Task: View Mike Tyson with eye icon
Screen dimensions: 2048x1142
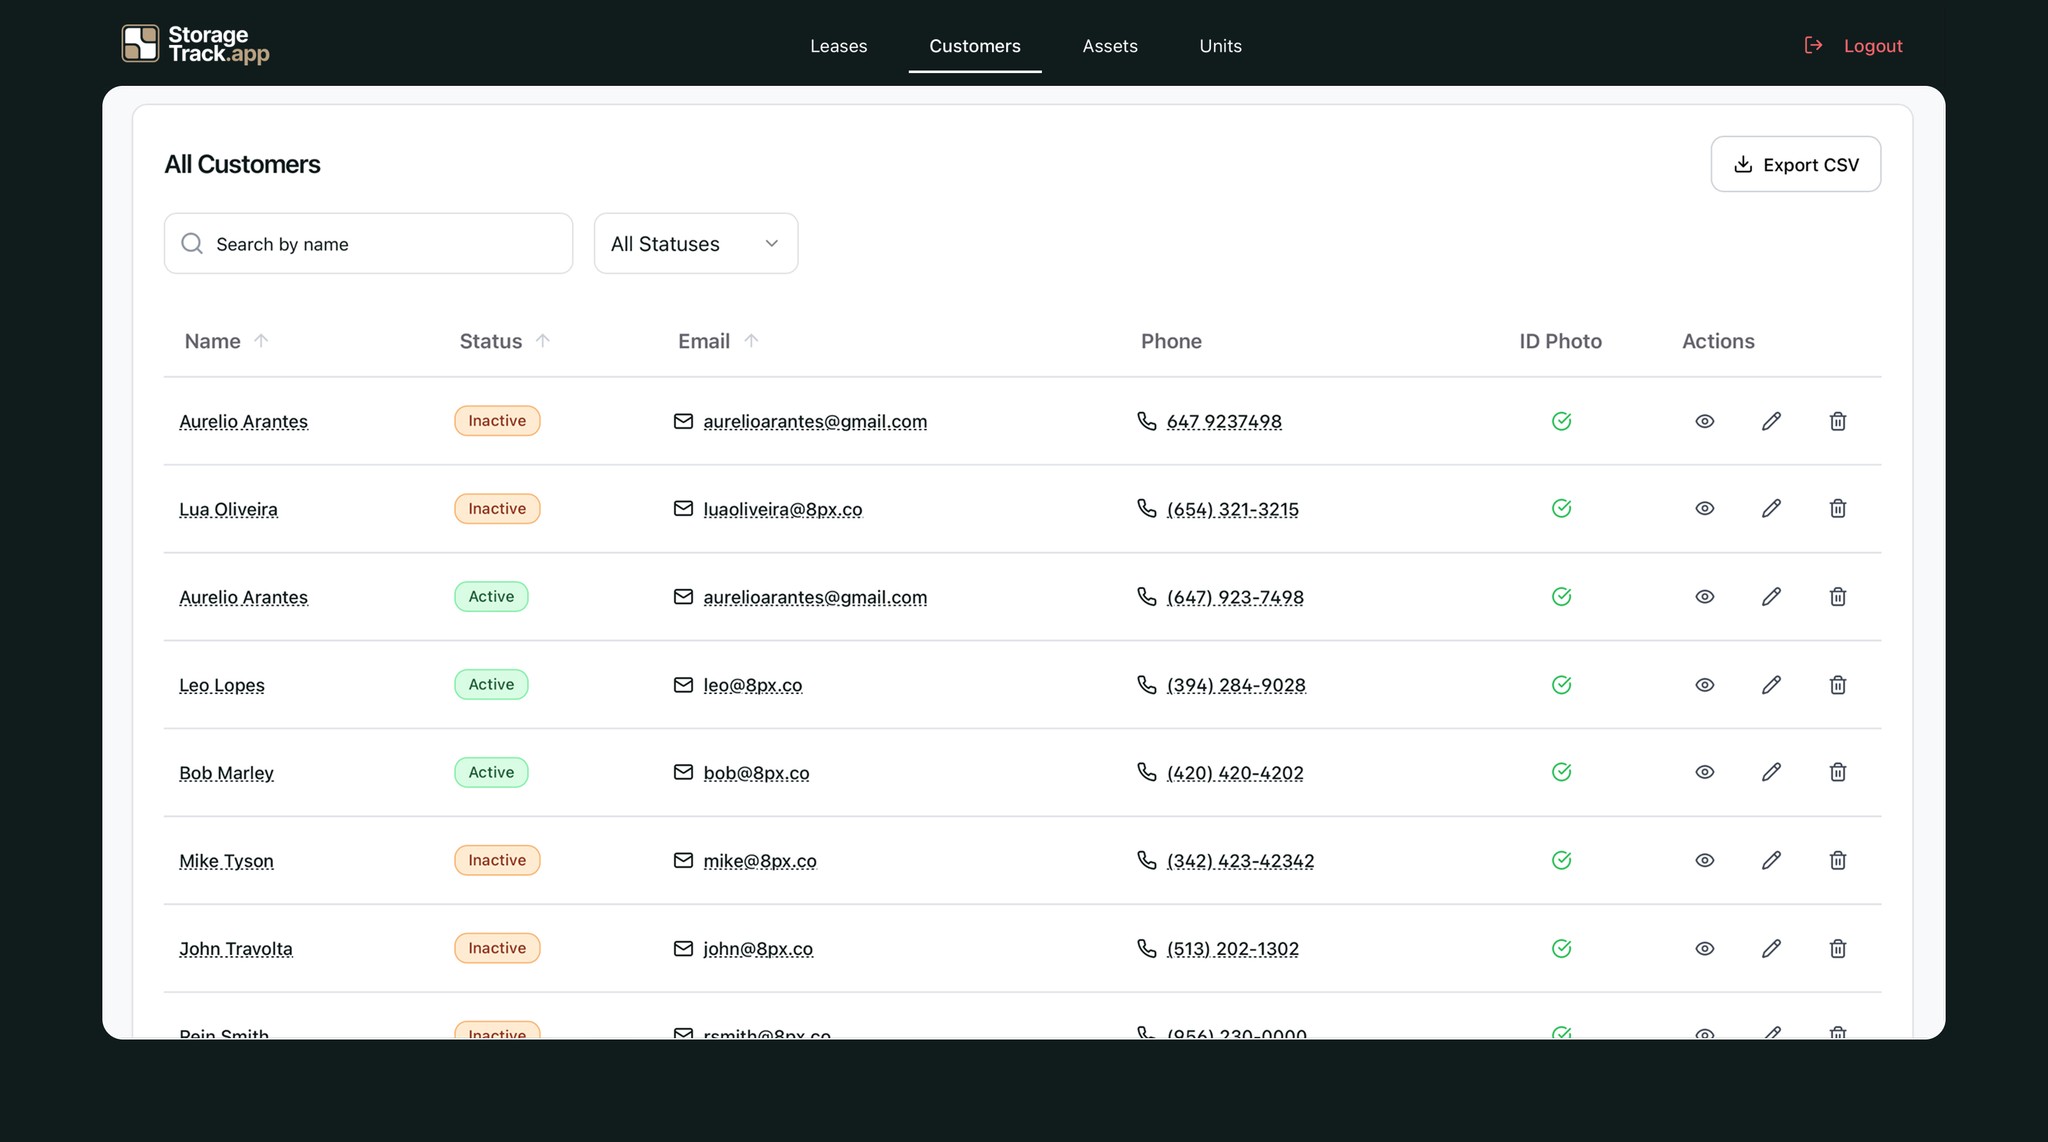Action: pos(1705,860)
